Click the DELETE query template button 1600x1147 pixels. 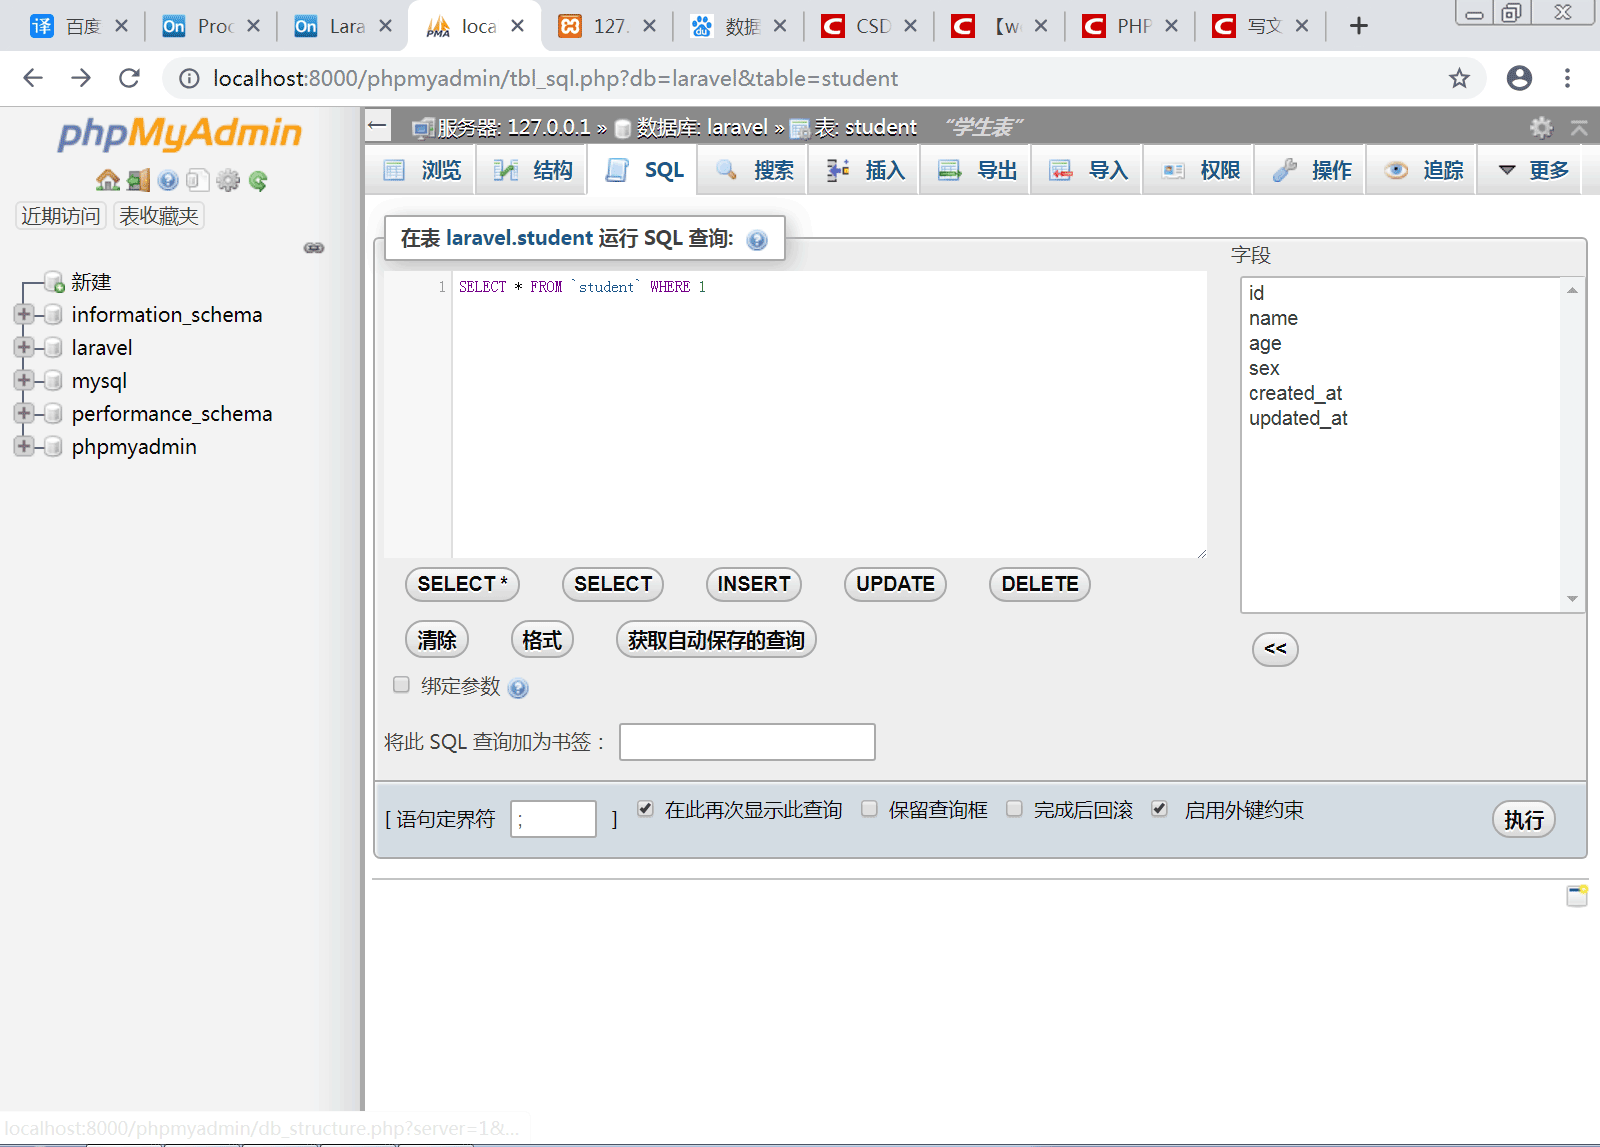pyautogui.click(x=1039, y=584)
